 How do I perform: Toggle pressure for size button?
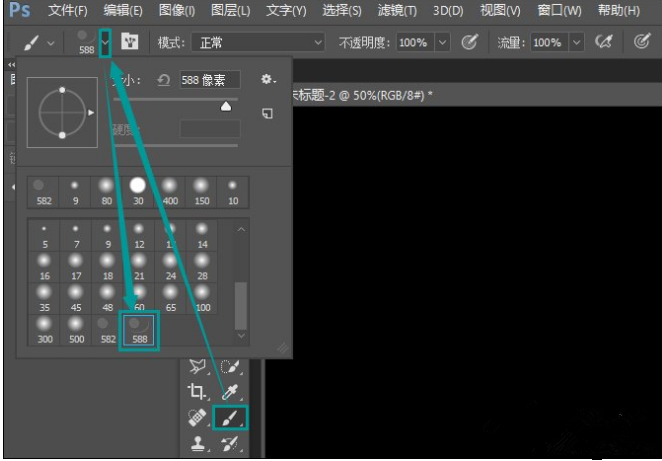pos(642,42)
